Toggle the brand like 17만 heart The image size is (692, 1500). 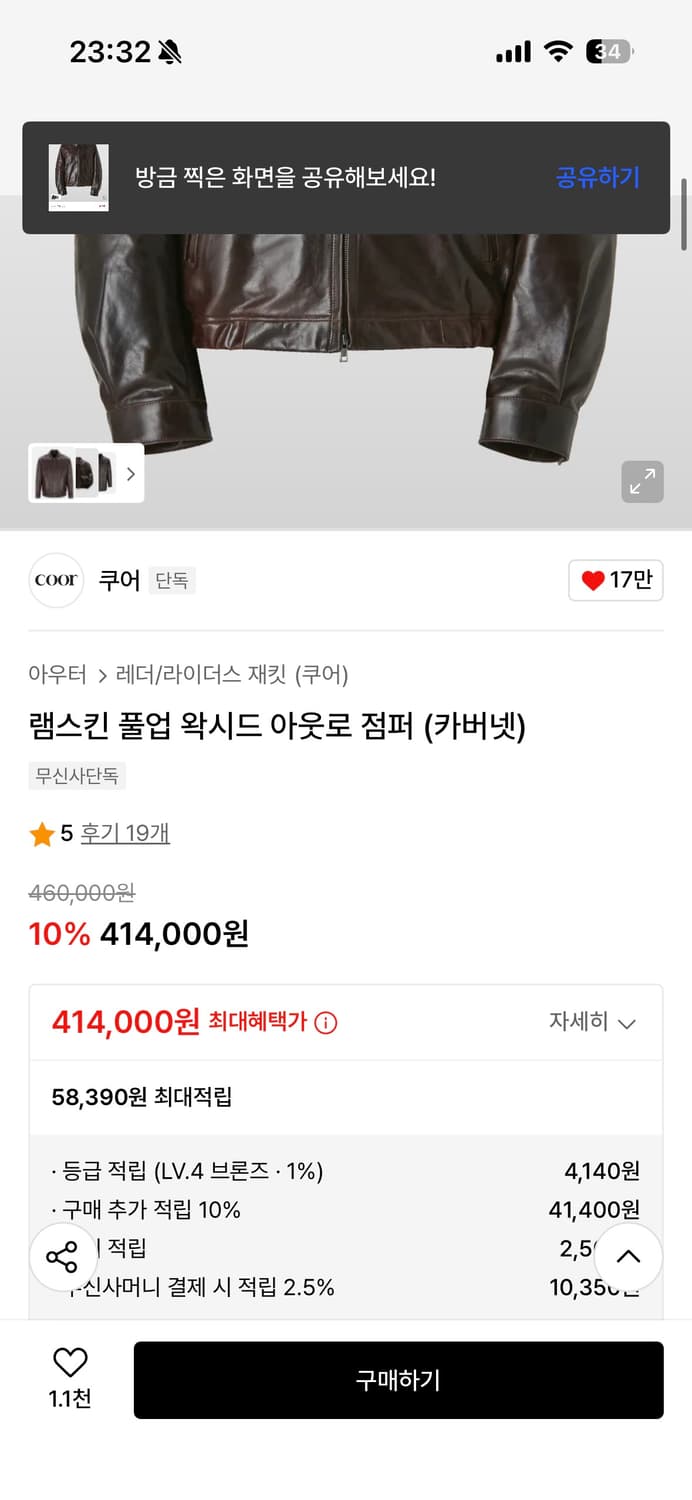tap(616, 580)
